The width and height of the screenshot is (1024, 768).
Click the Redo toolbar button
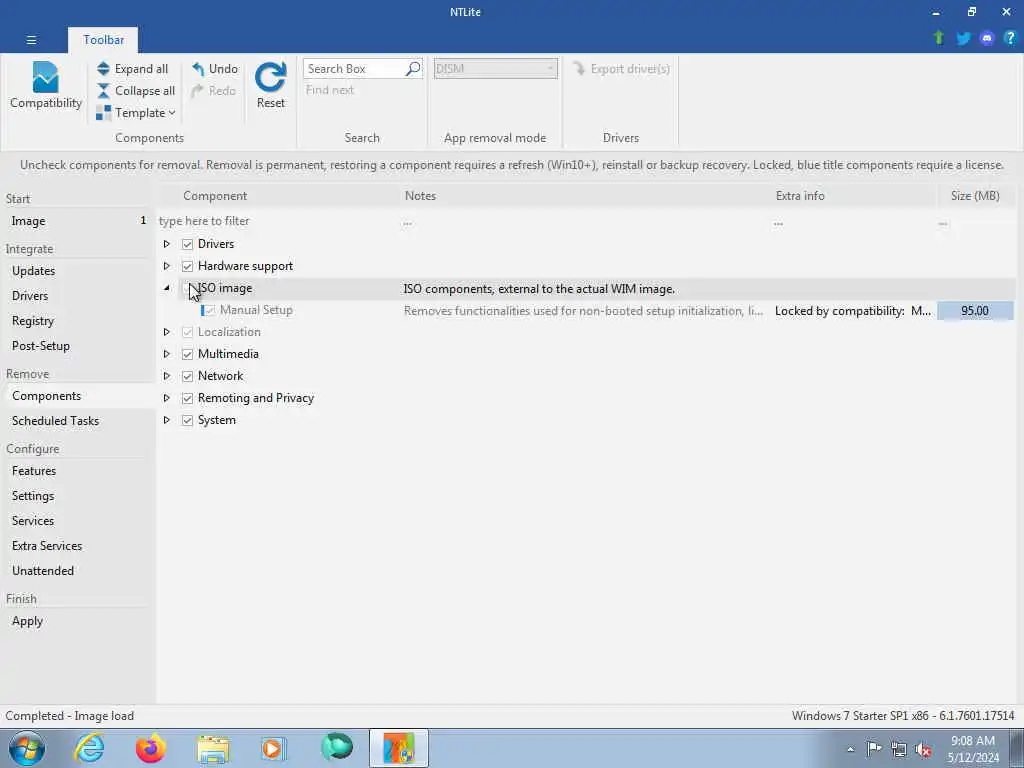213,91
